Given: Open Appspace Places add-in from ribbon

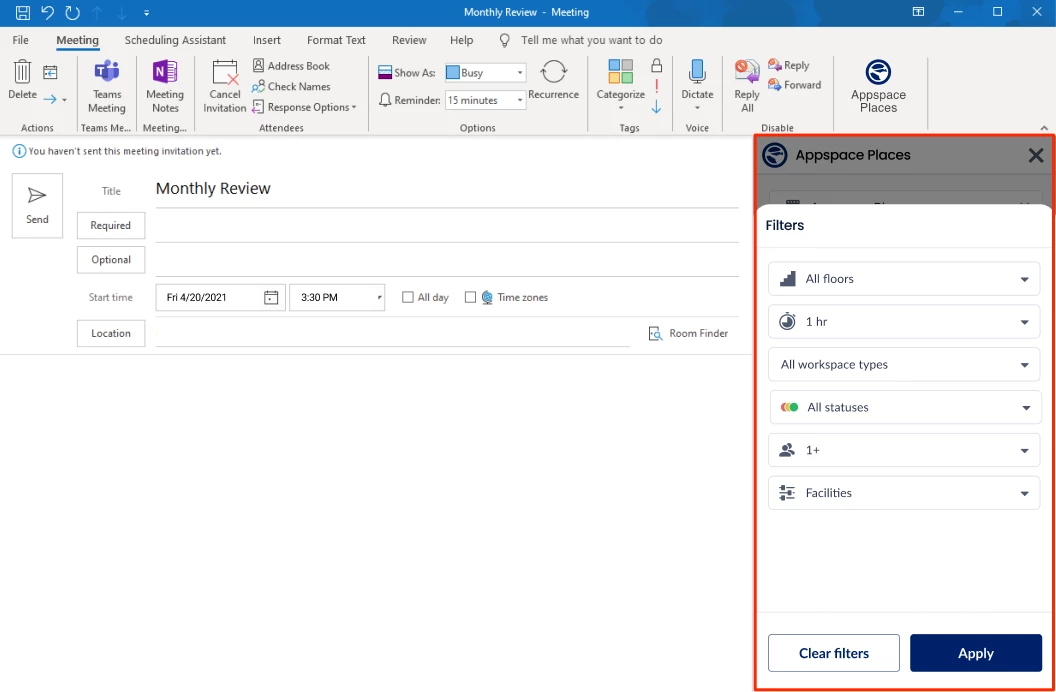Looking at the screenshot, I should click(878, 86).
